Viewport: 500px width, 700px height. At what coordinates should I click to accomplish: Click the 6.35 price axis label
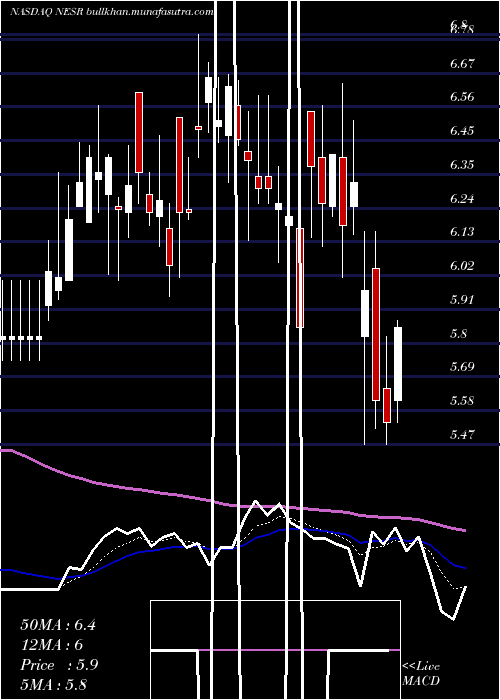462,165
